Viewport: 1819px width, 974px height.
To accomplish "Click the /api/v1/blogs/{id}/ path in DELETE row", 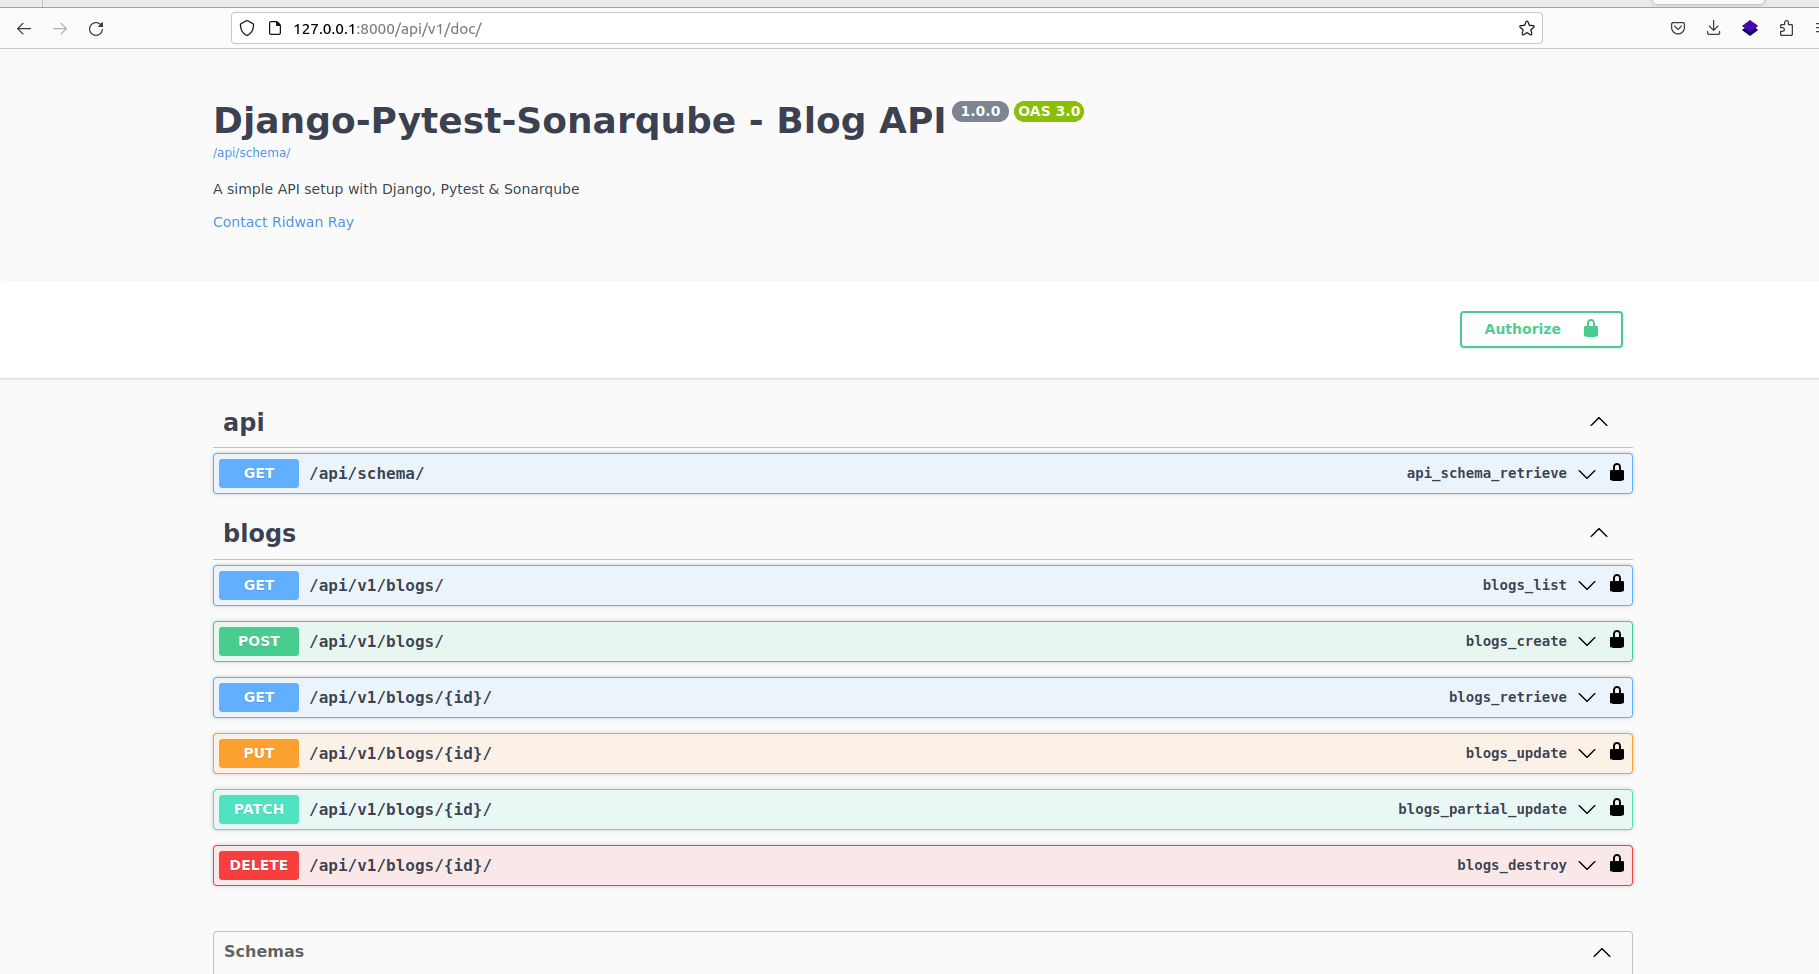I will [400, 865].
